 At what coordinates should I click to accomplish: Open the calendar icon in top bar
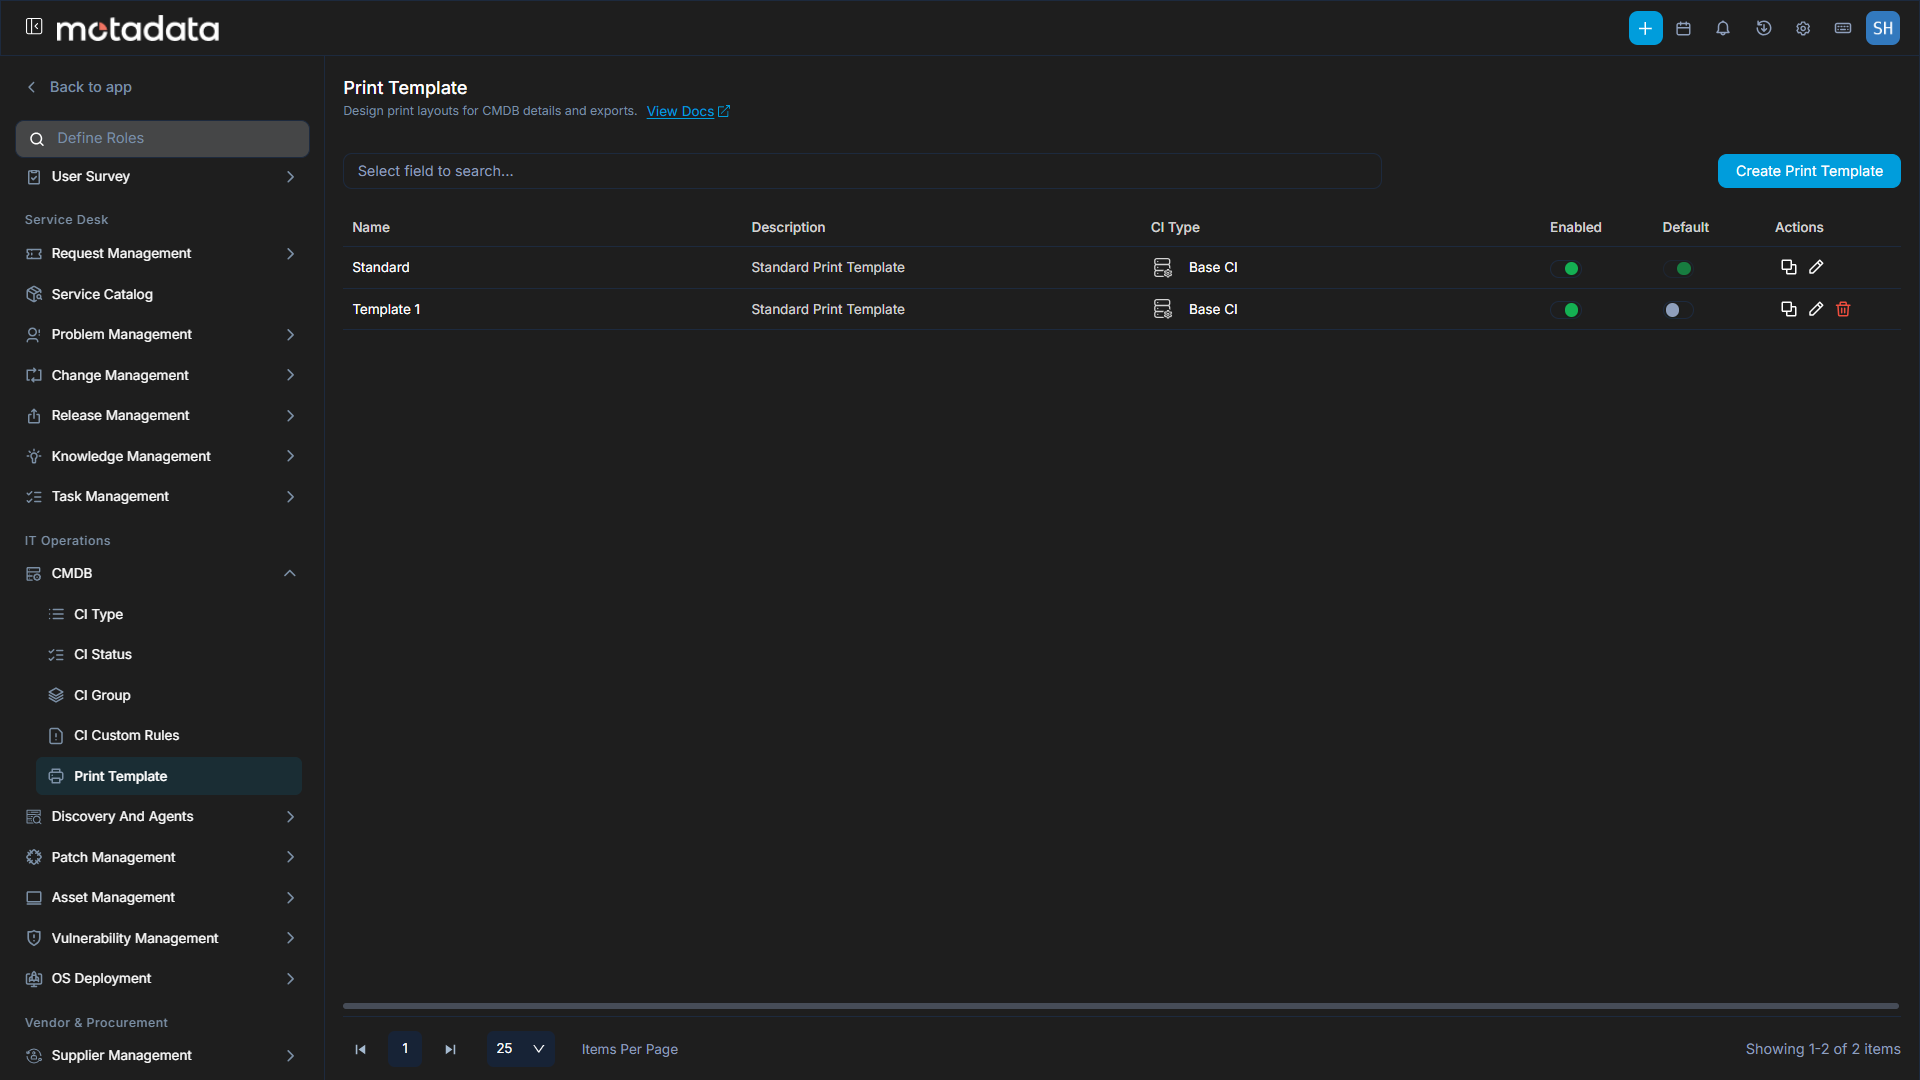point(1684,28)
